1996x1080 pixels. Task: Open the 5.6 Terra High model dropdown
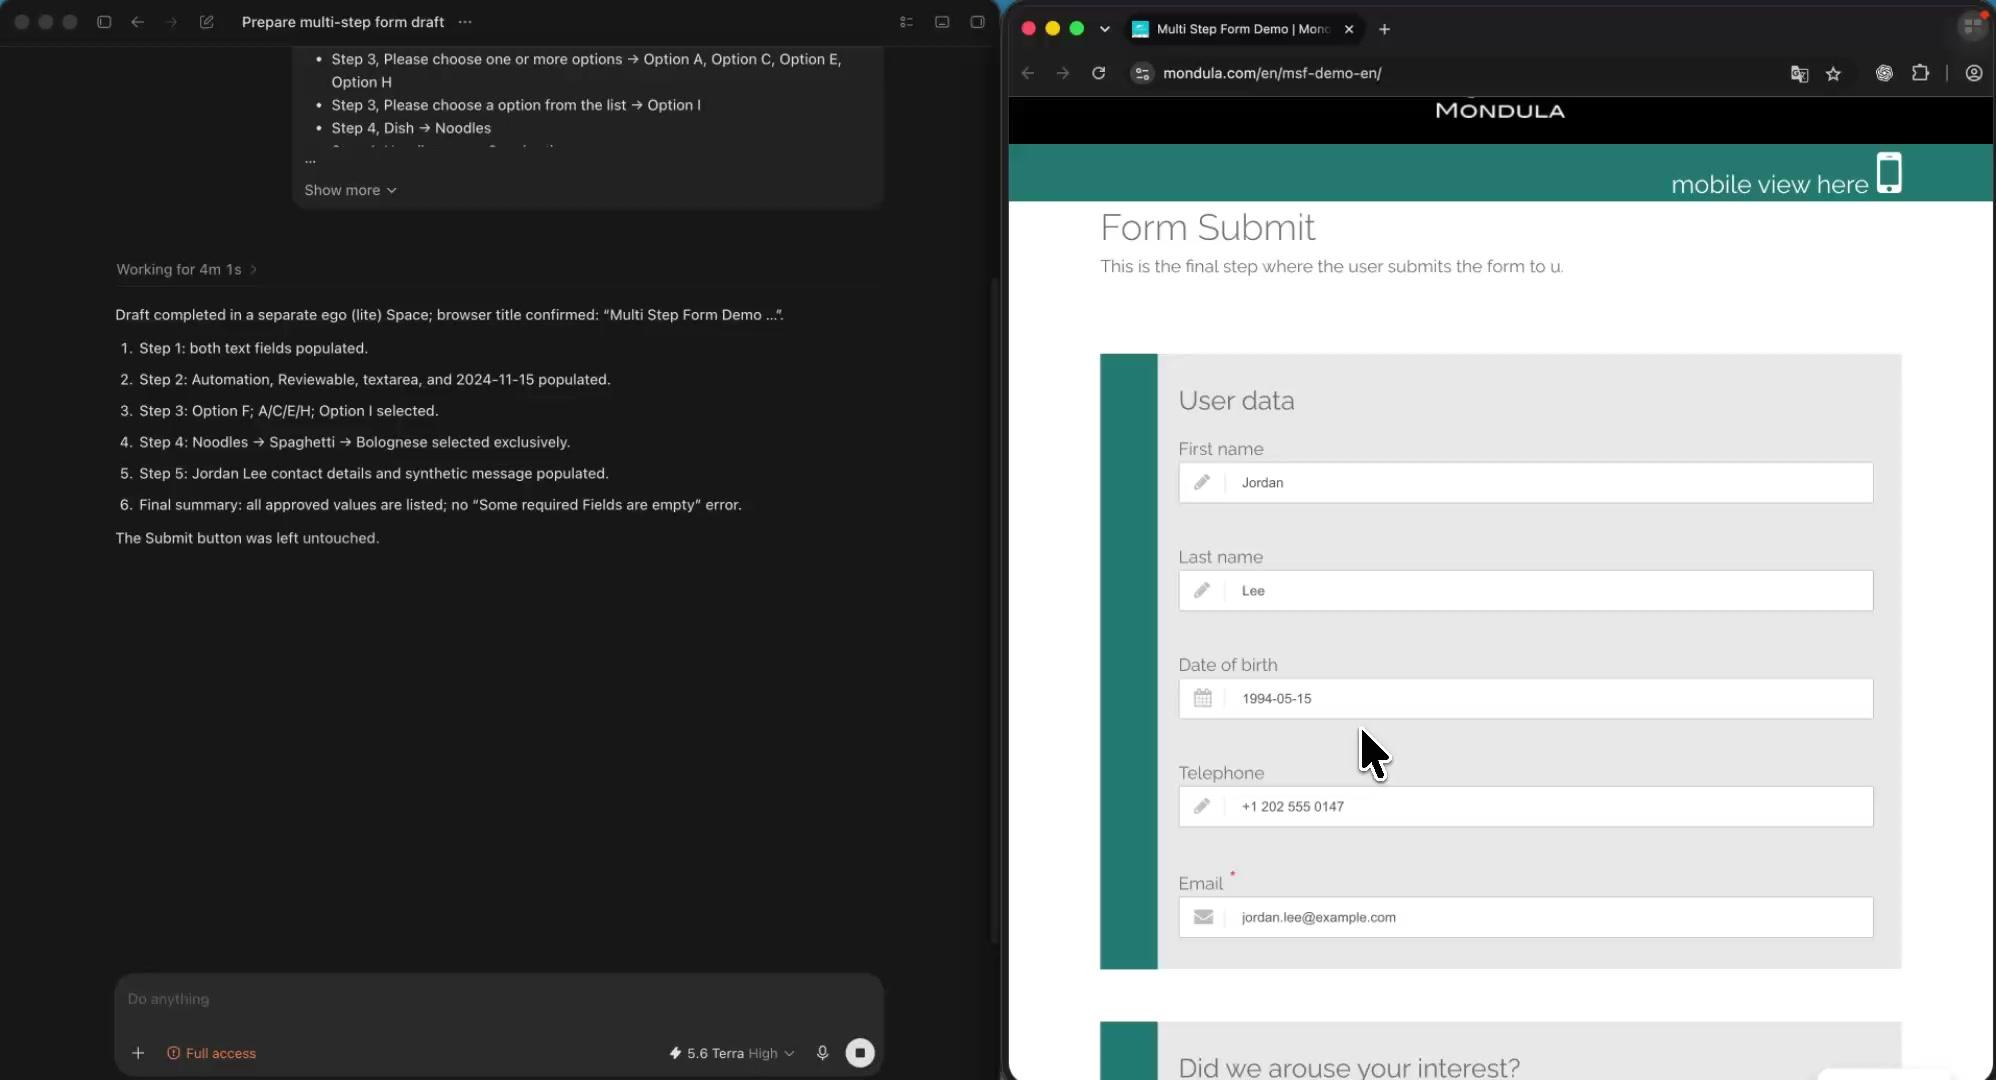tap(732, 1053)
